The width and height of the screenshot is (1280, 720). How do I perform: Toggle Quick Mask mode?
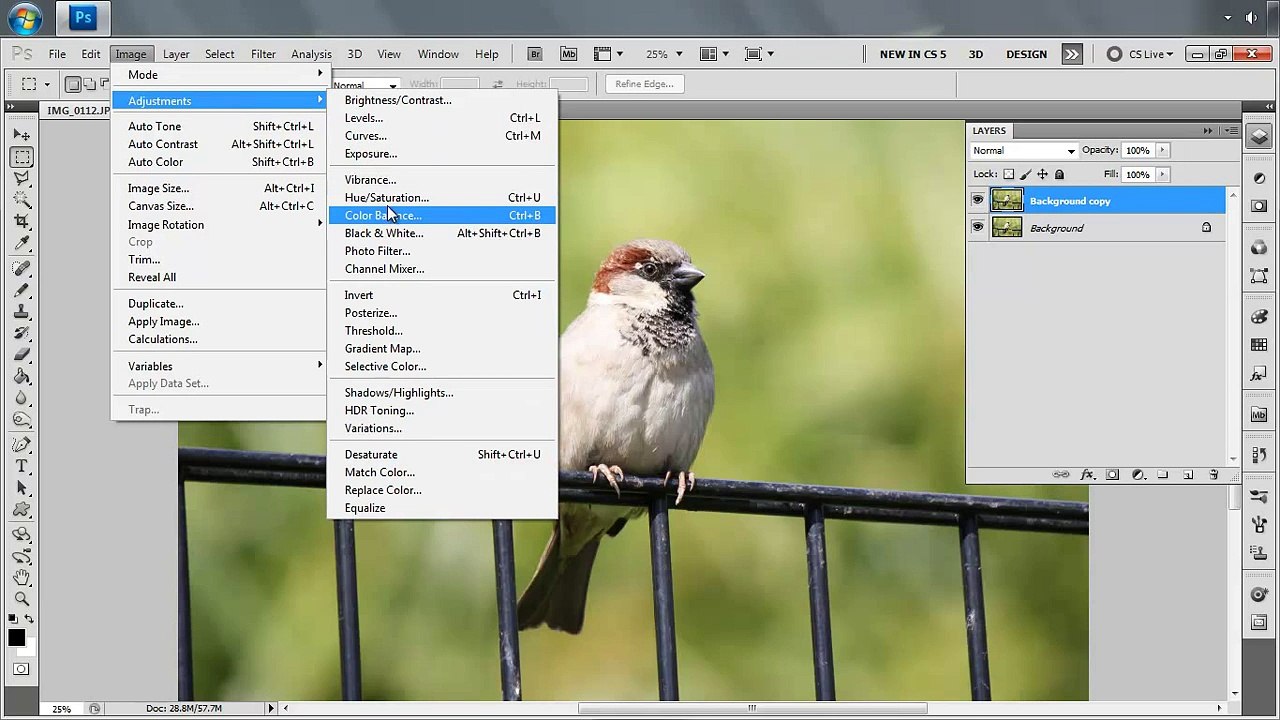22,669
